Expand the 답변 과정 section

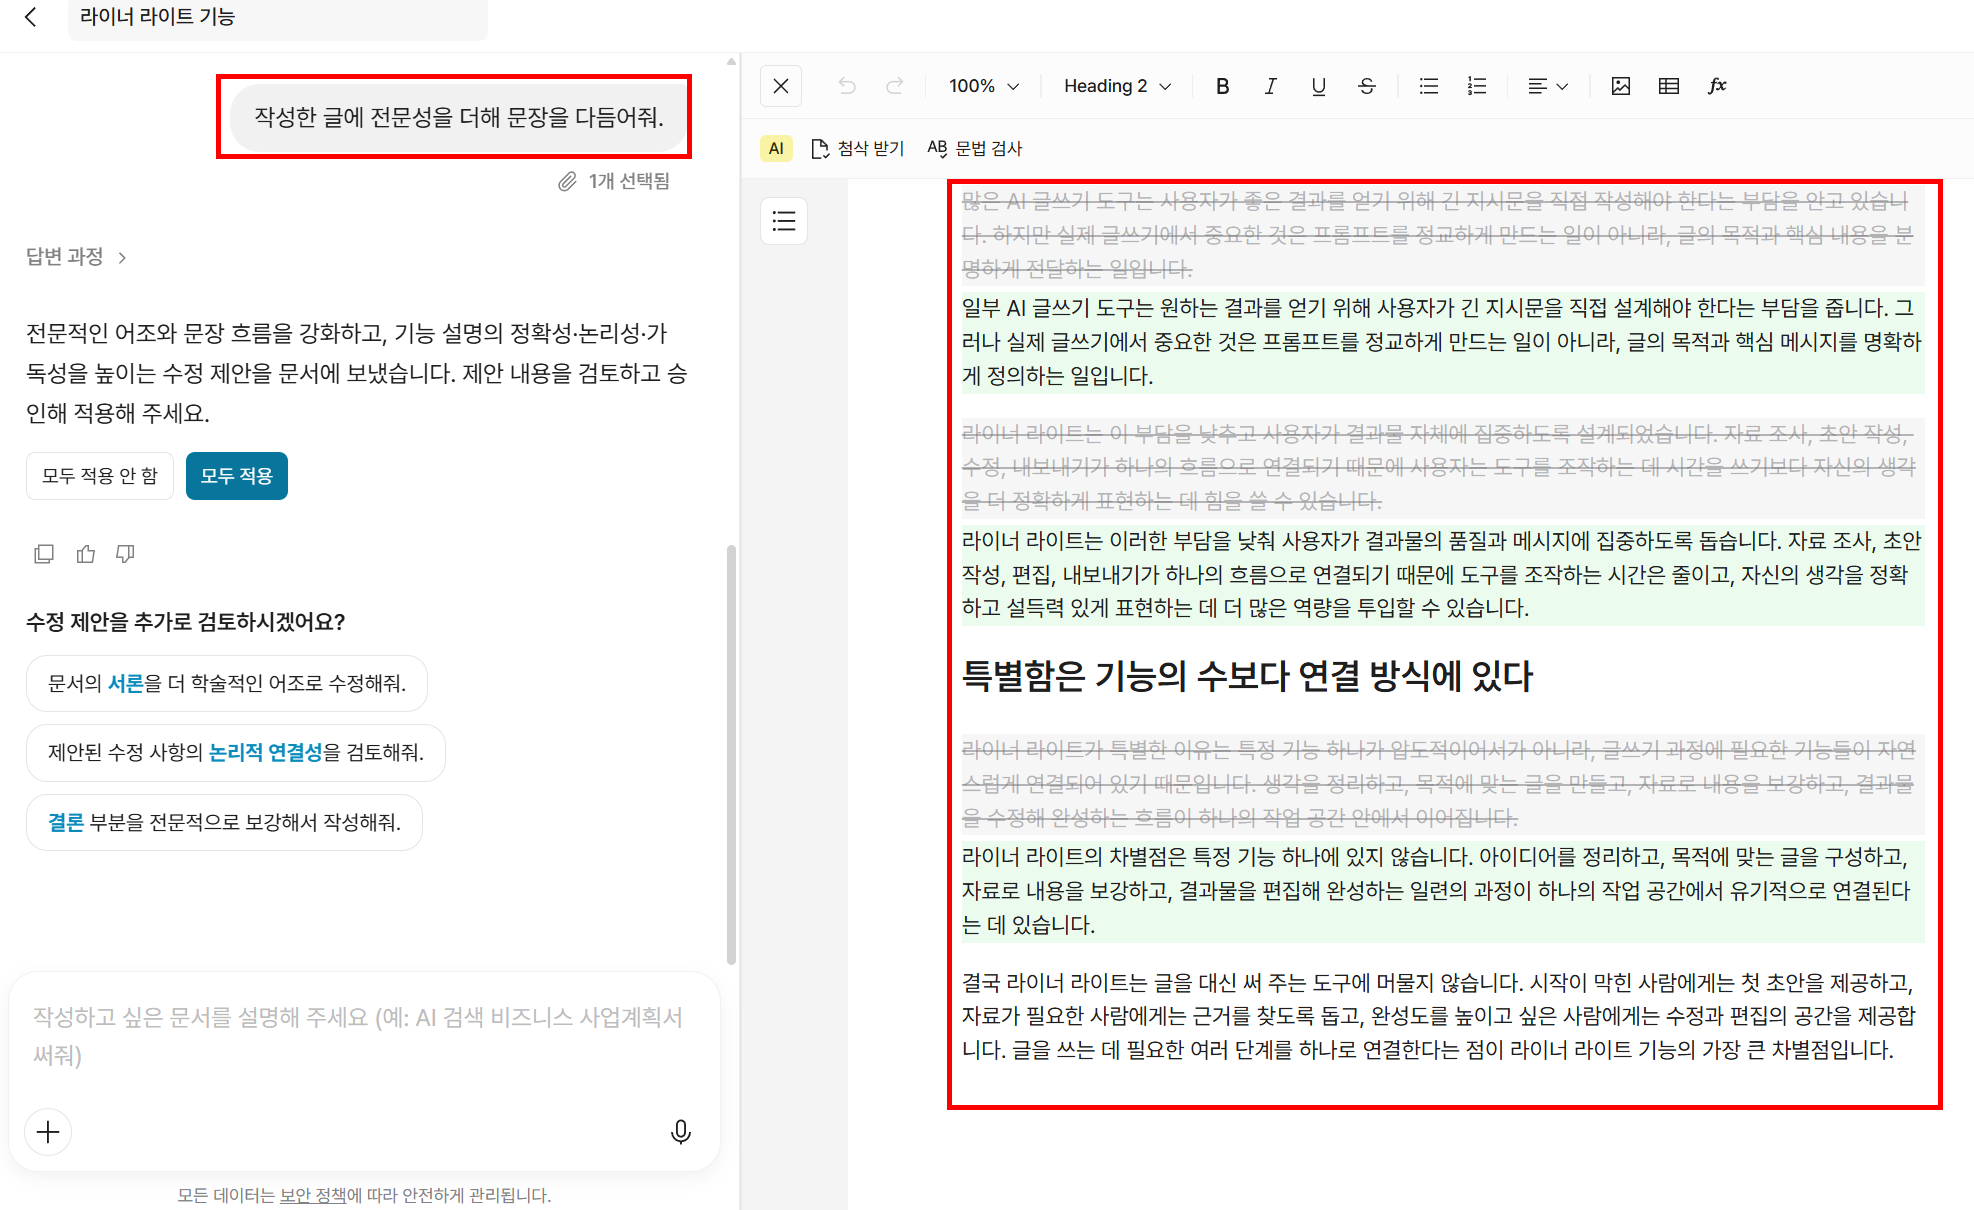click(76, 257)
